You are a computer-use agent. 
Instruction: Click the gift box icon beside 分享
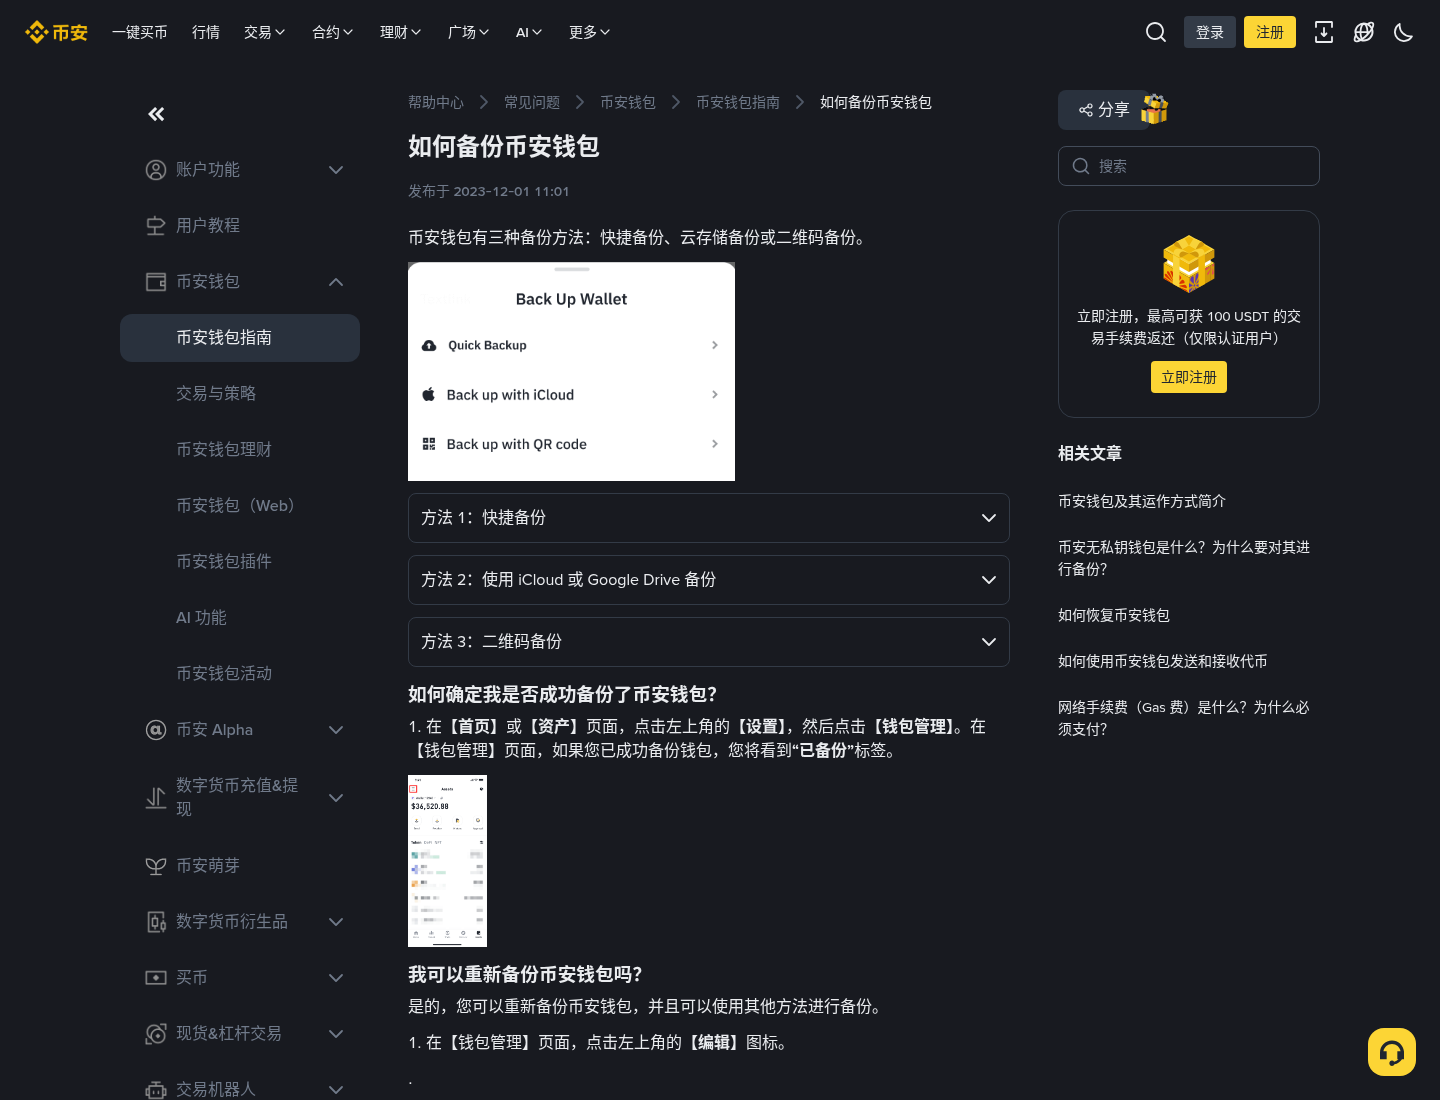(1155, 109)
